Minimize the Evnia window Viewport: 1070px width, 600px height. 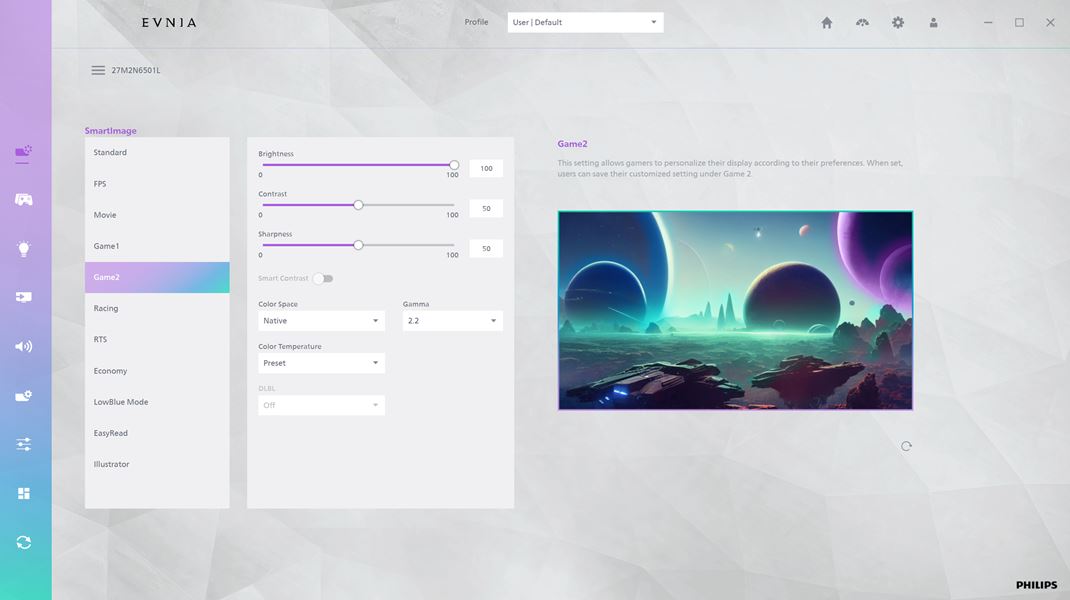coord(988,23)
